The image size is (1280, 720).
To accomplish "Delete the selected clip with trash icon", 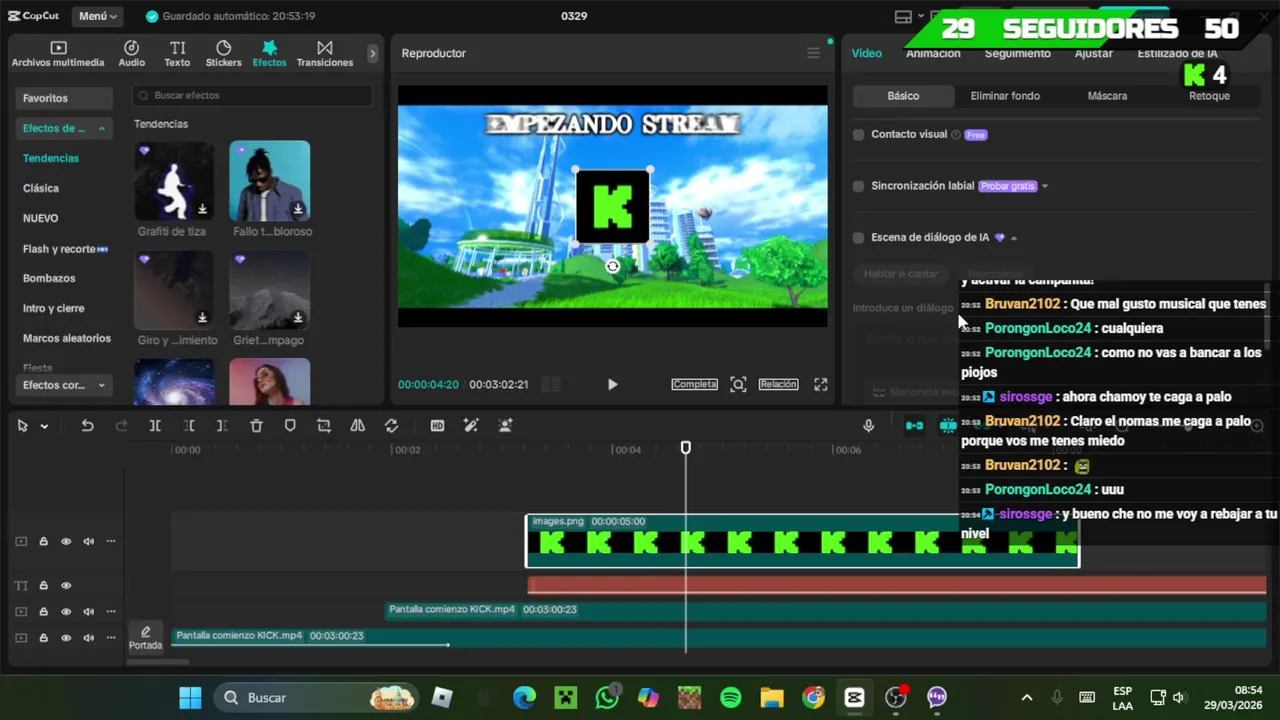I will tap(256, 425).
